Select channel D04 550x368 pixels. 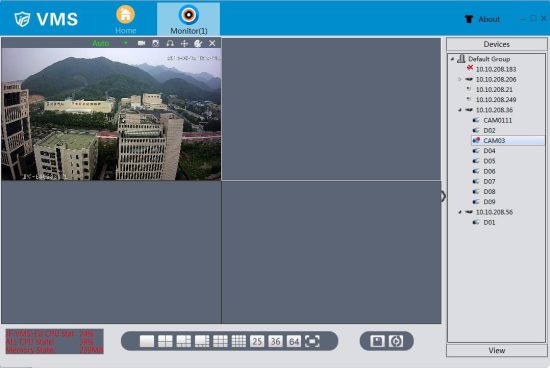(489, 150)
